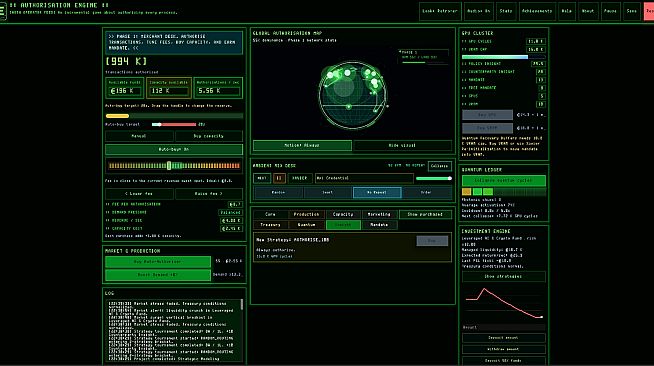Viewport: 654px width, 366px height.
Task: Collapse the Ambient Mix Desk
Action: 440,166
